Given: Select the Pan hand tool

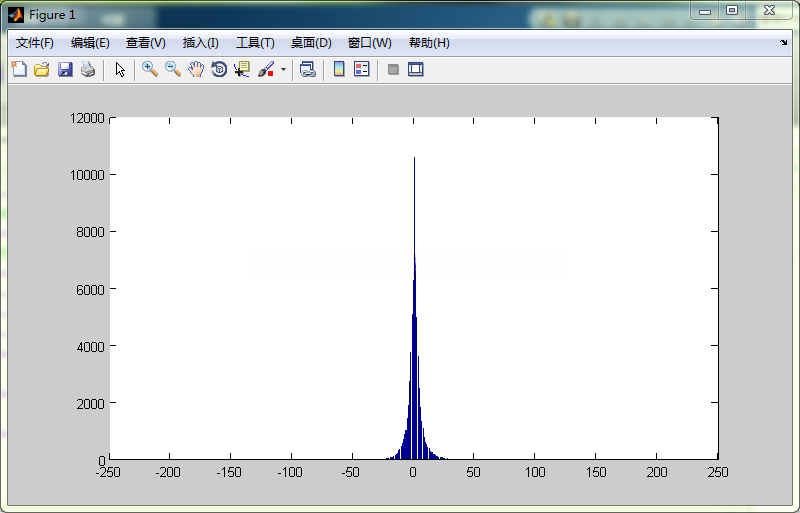Looking at the screenshot, I should click(x=196, y=69).
